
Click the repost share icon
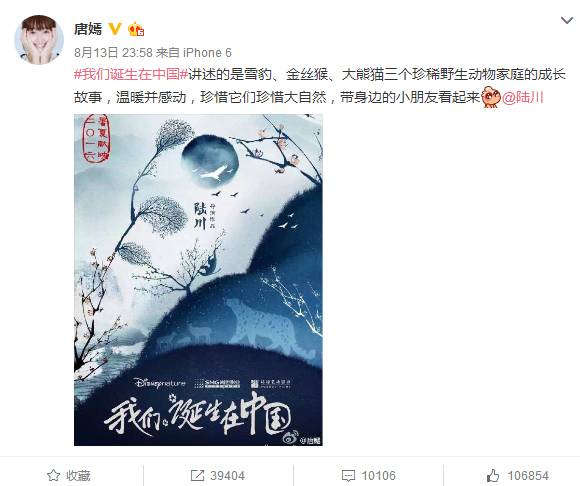(x=197, y=476)
